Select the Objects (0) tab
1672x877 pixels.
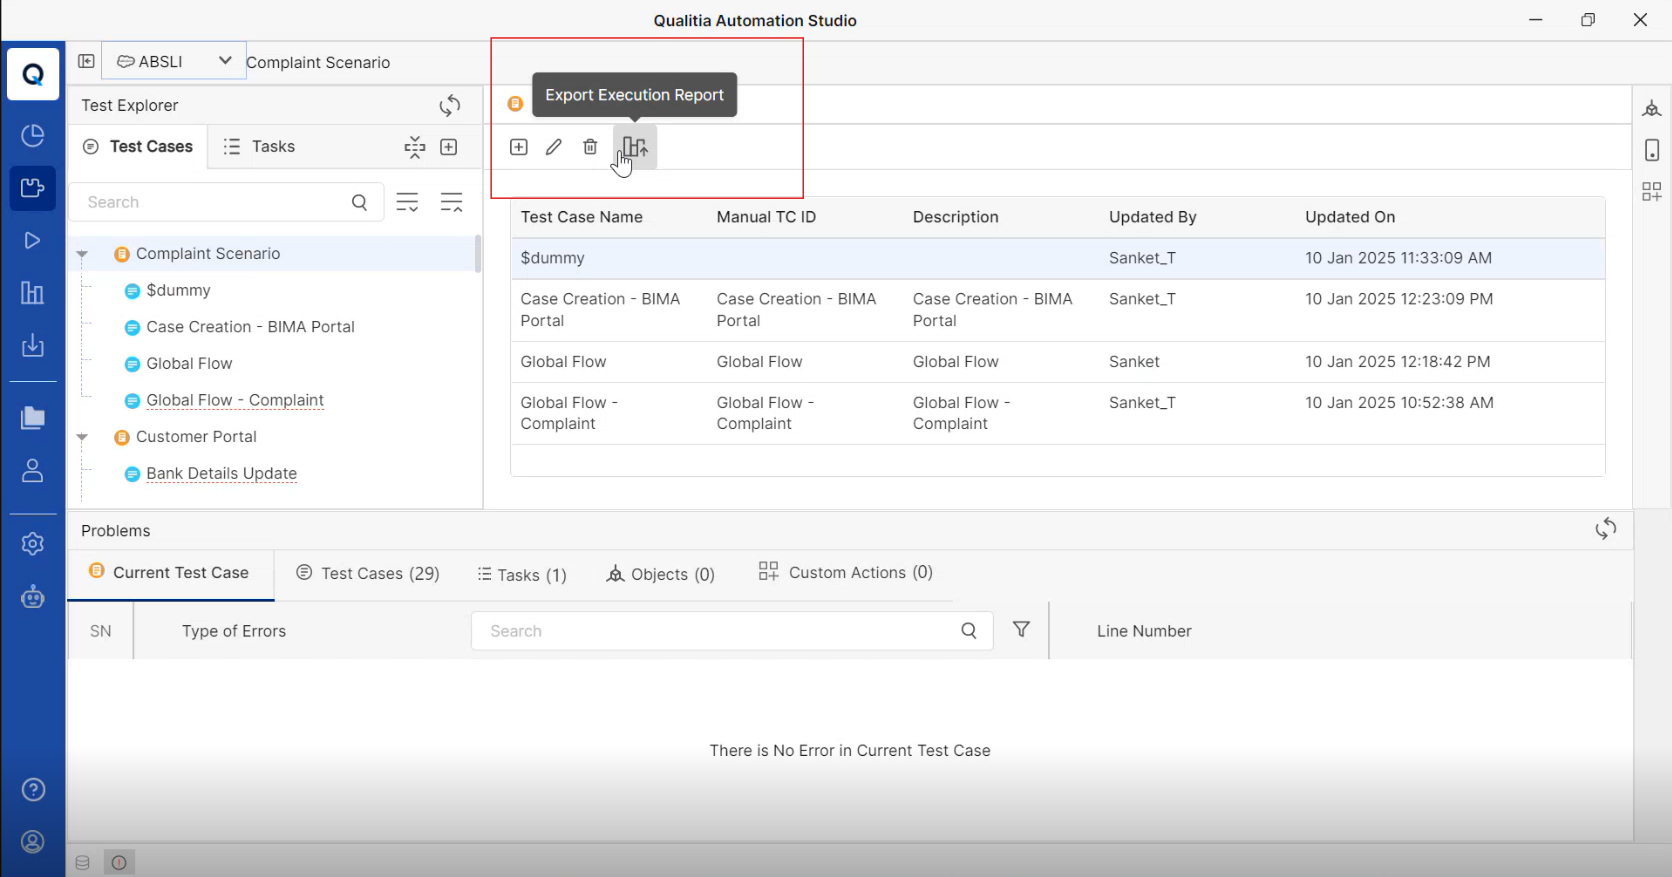661,574
